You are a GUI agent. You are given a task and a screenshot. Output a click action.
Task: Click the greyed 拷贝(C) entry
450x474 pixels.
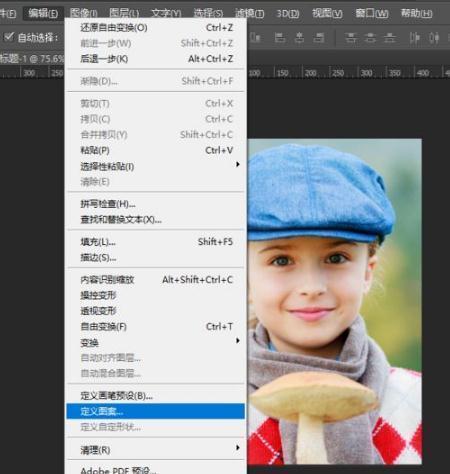pos(156,119)
